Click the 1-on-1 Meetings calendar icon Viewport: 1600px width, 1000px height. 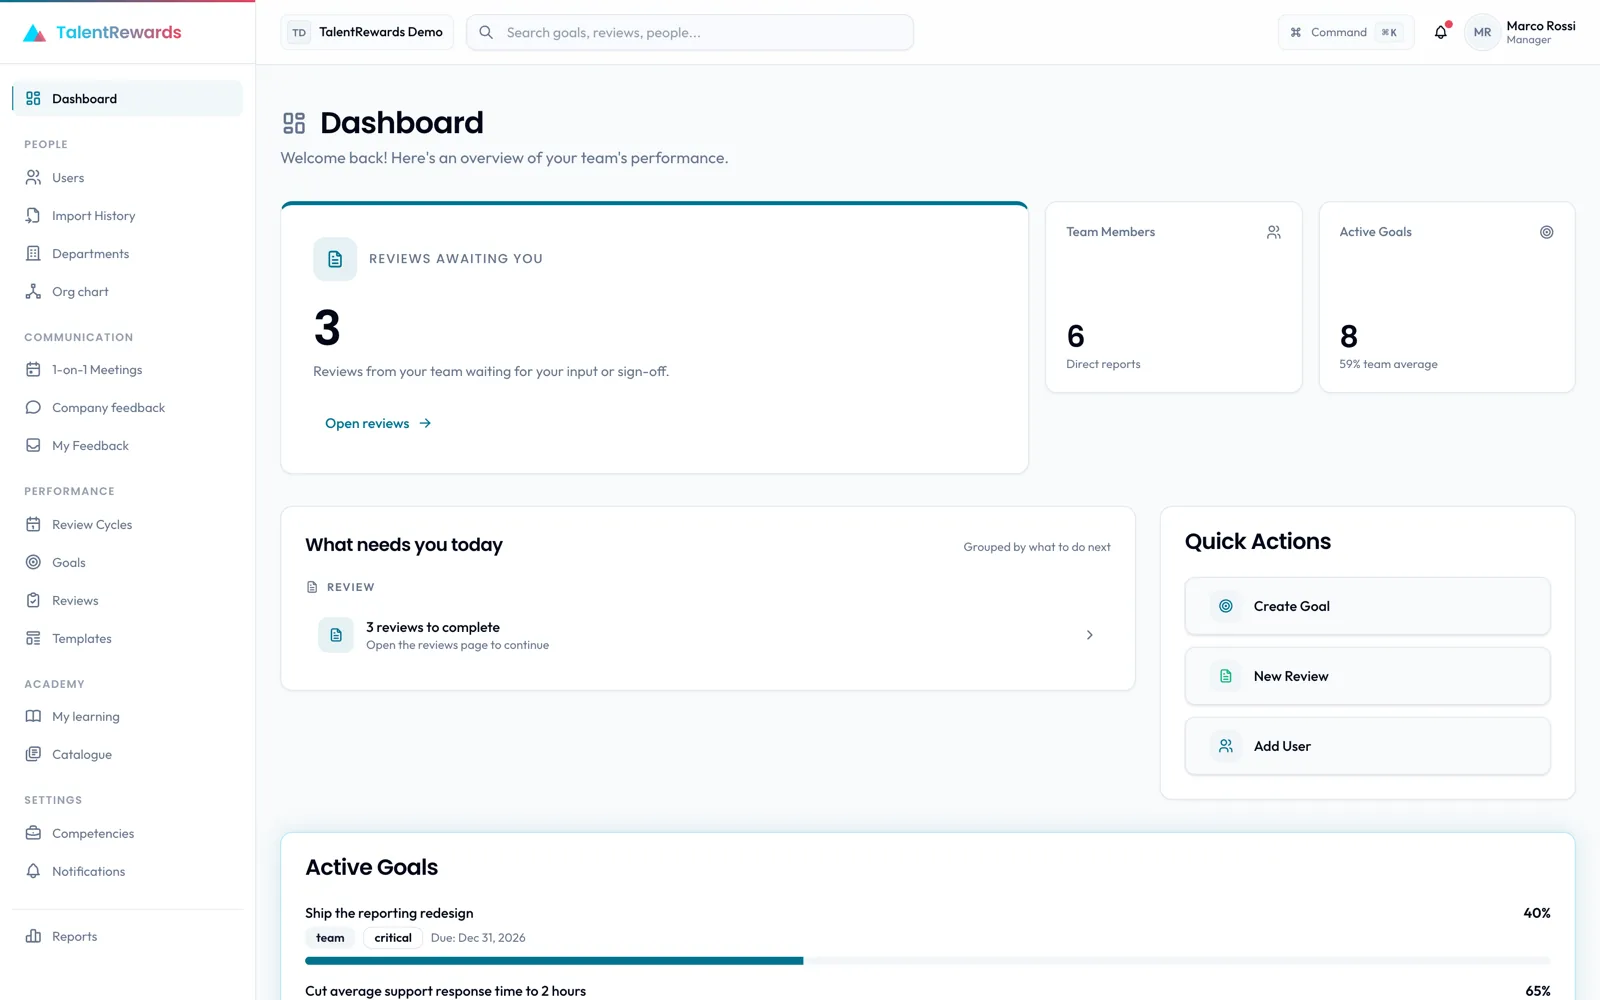[x=33, y=369]
